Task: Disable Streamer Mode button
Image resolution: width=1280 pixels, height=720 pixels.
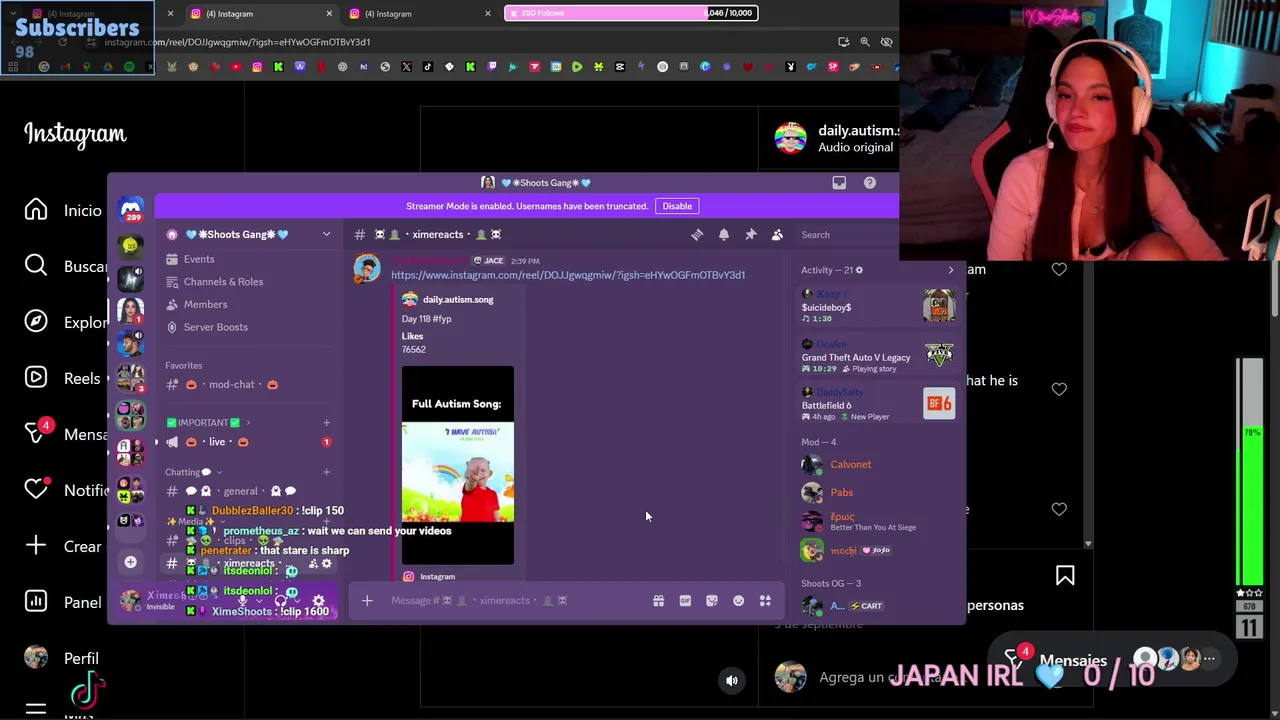Action: click(677, 206)
